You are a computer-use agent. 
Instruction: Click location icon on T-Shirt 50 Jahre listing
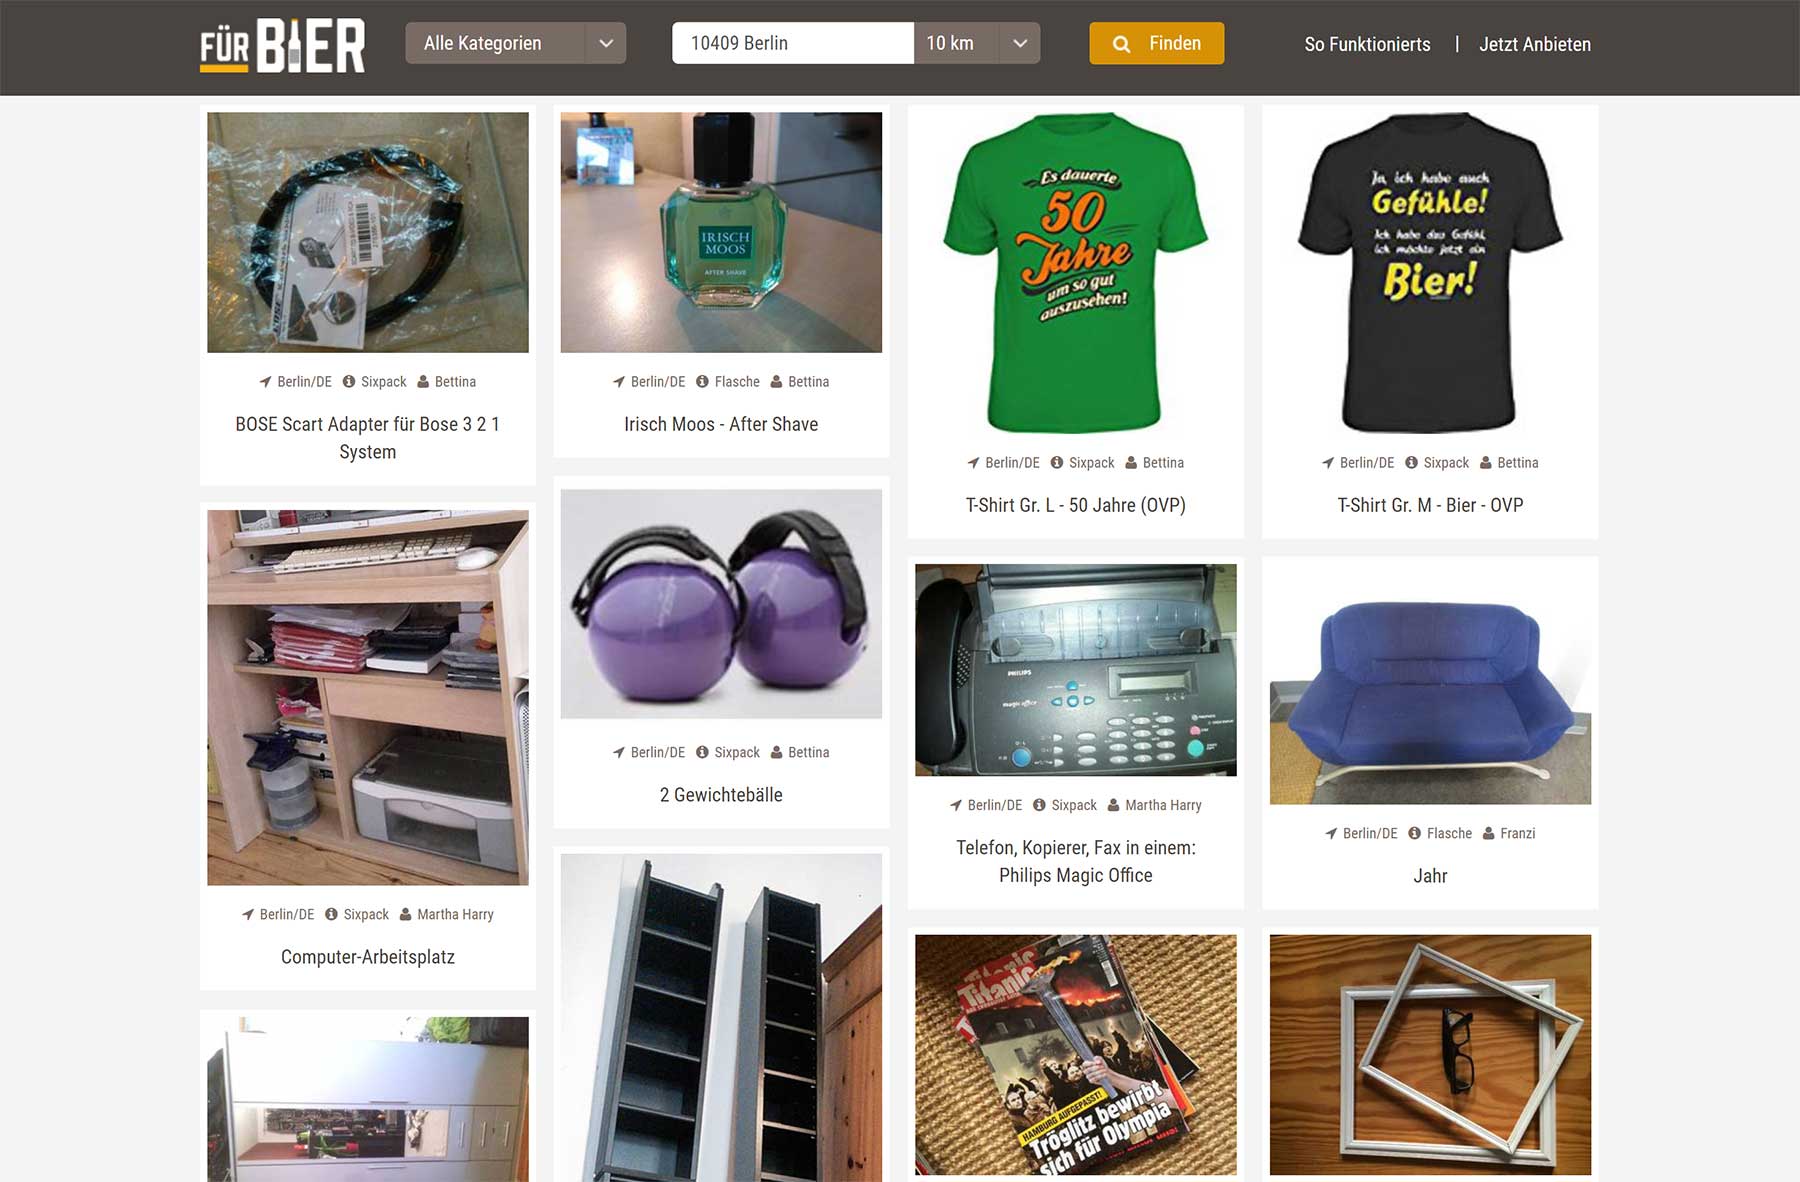[x=973, y=463]
